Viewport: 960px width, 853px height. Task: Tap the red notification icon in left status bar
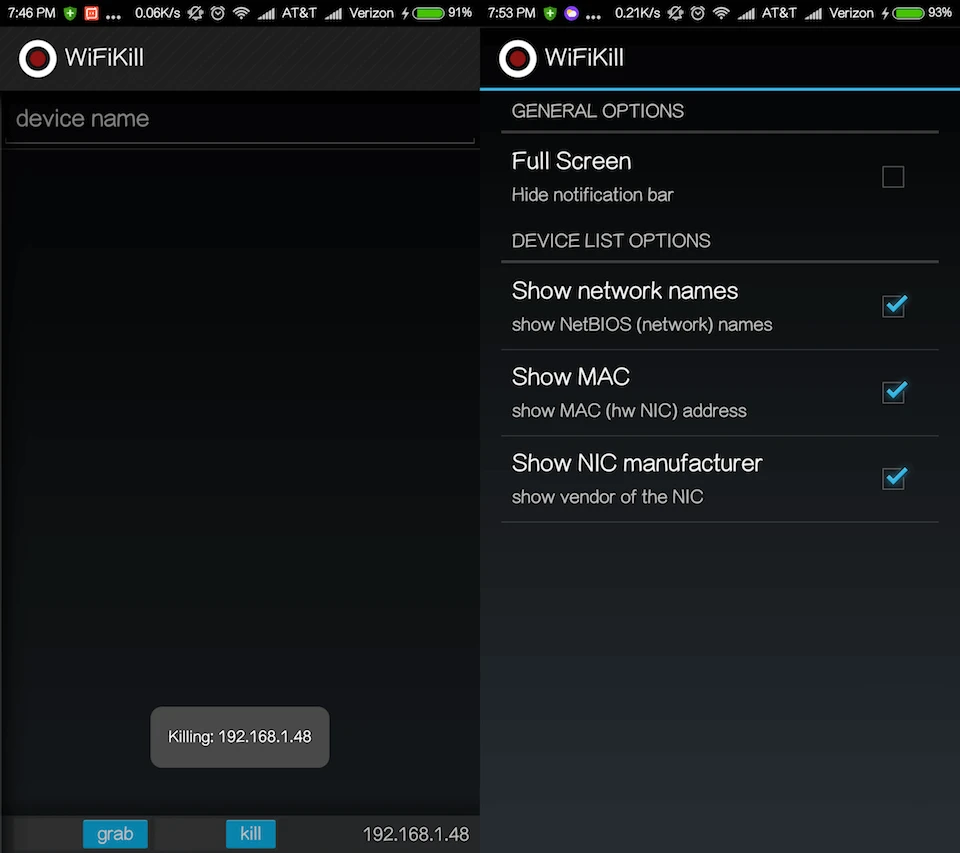pos(91,13)
